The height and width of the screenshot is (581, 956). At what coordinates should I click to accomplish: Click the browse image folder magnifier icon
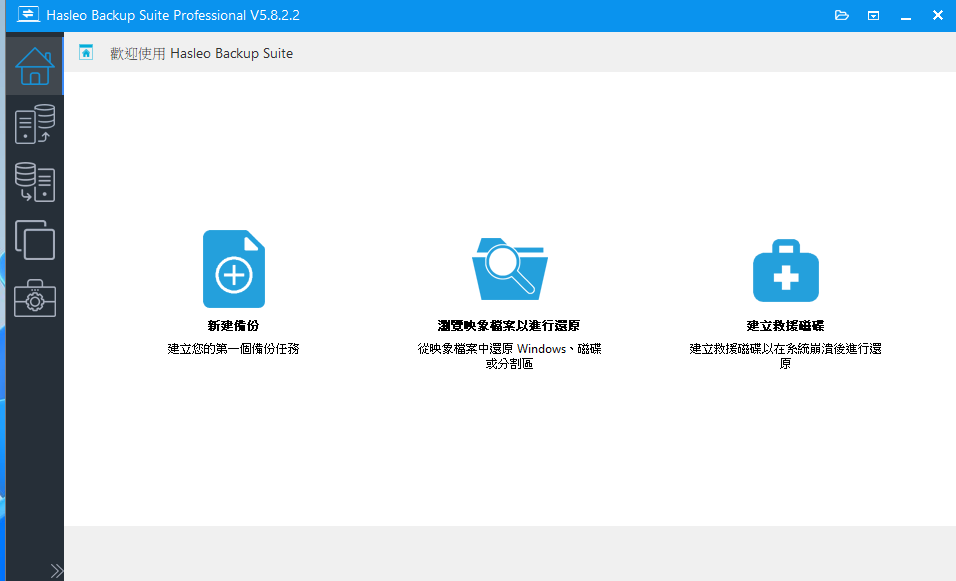point(510,269)
